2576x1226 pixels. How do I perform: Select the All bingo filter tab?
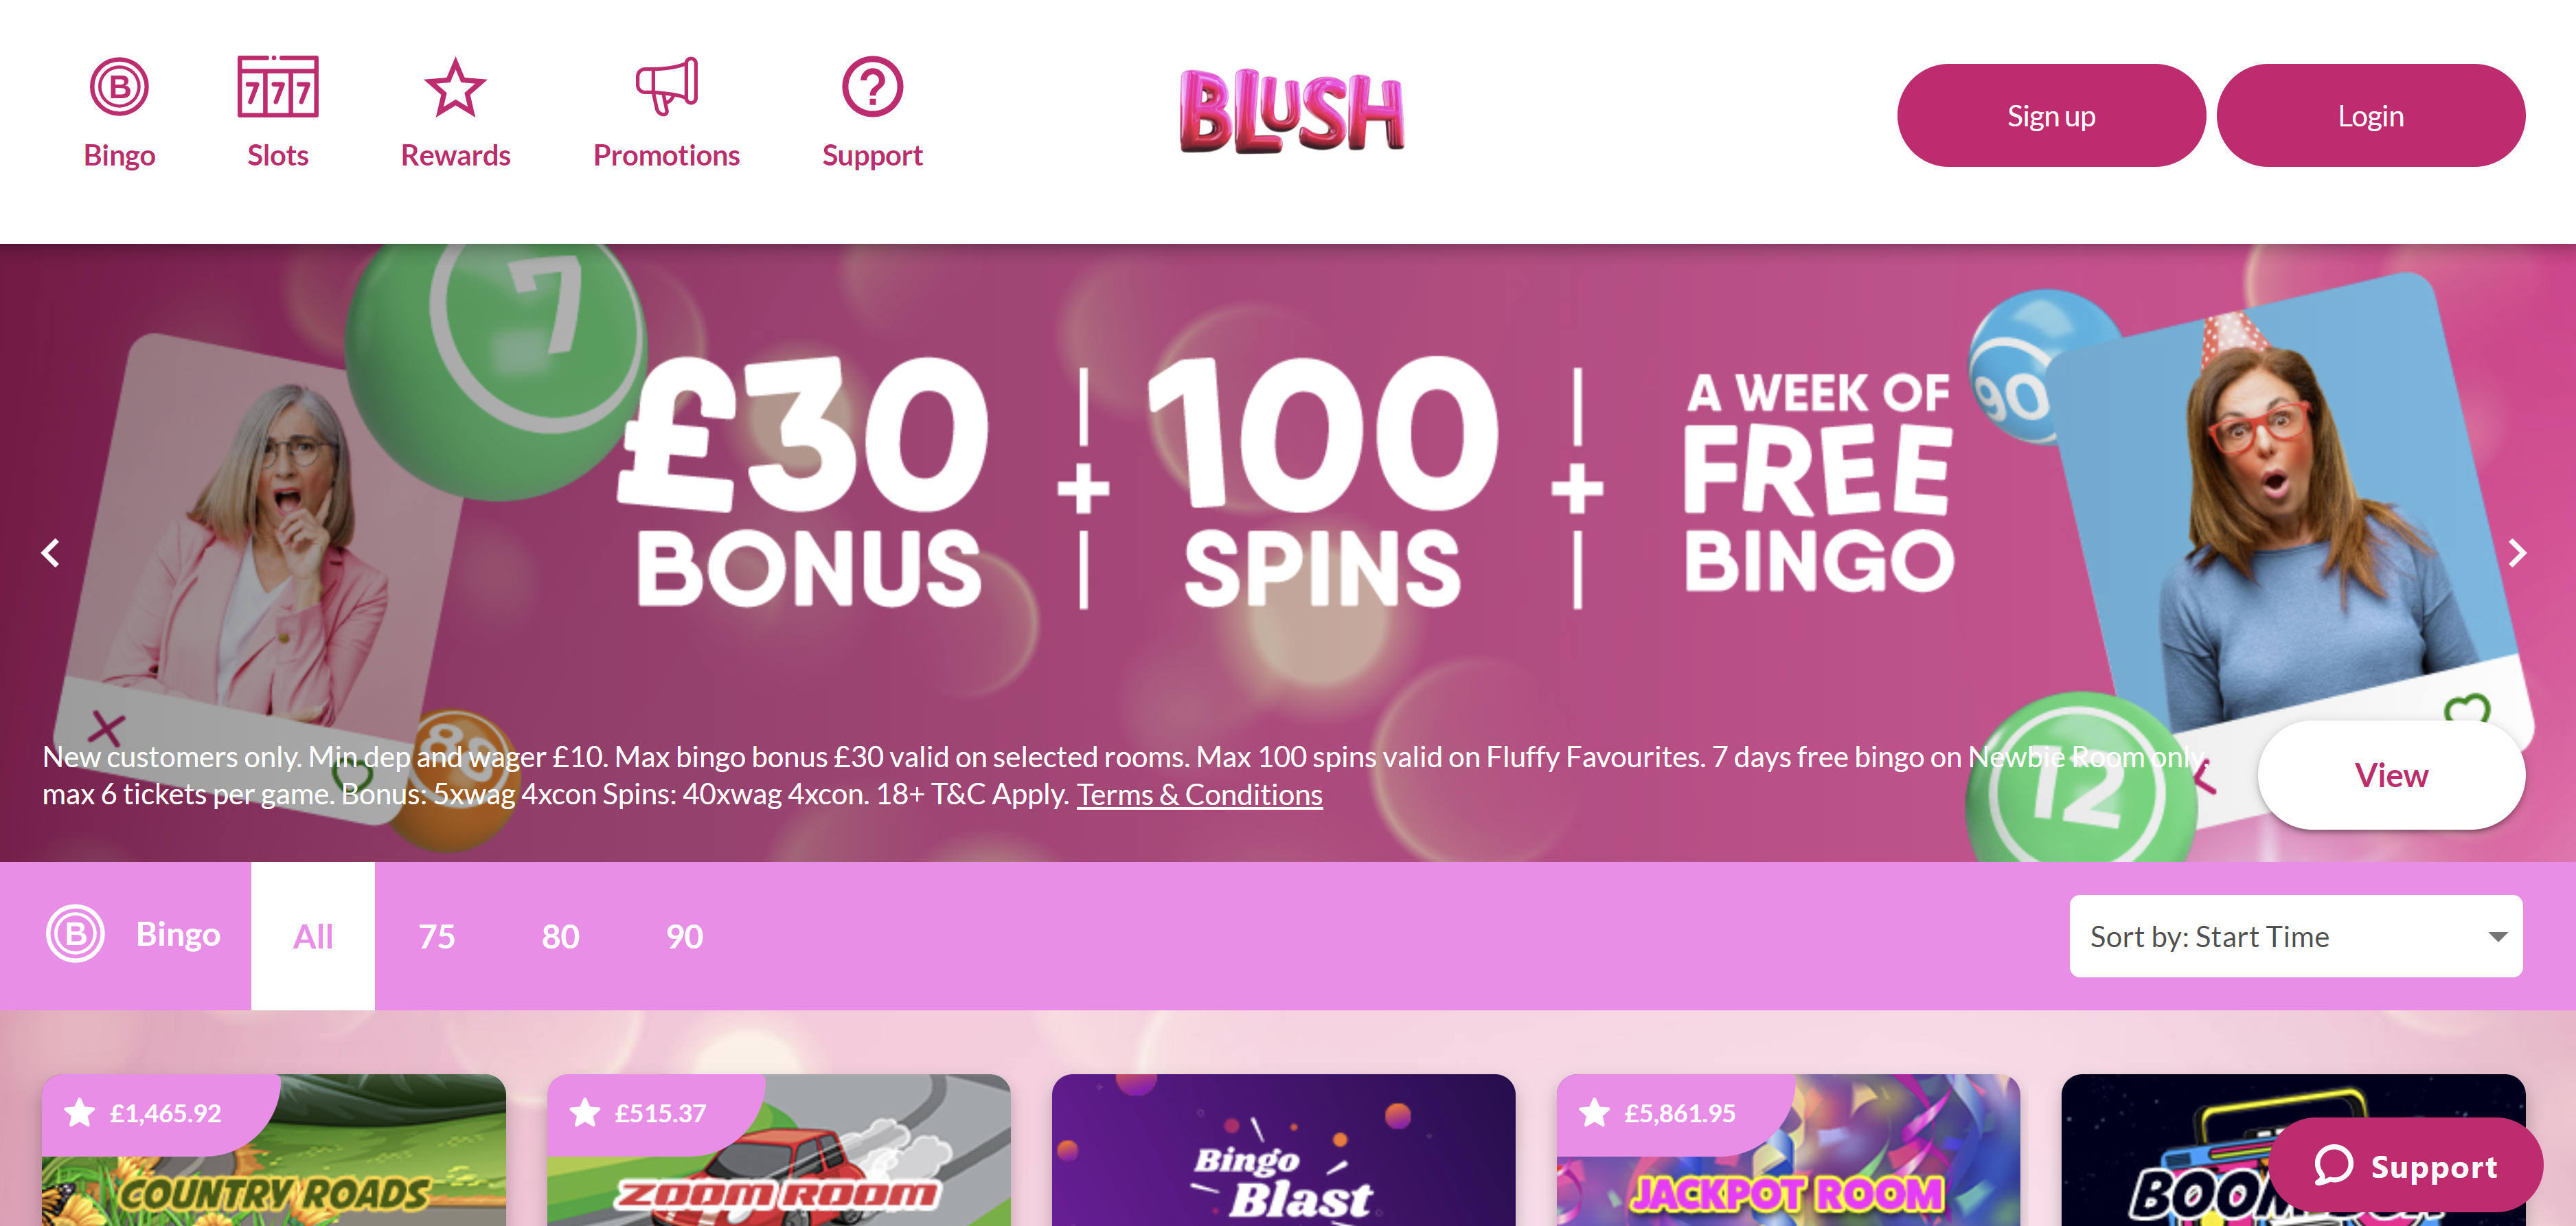[x=313, y=936]
